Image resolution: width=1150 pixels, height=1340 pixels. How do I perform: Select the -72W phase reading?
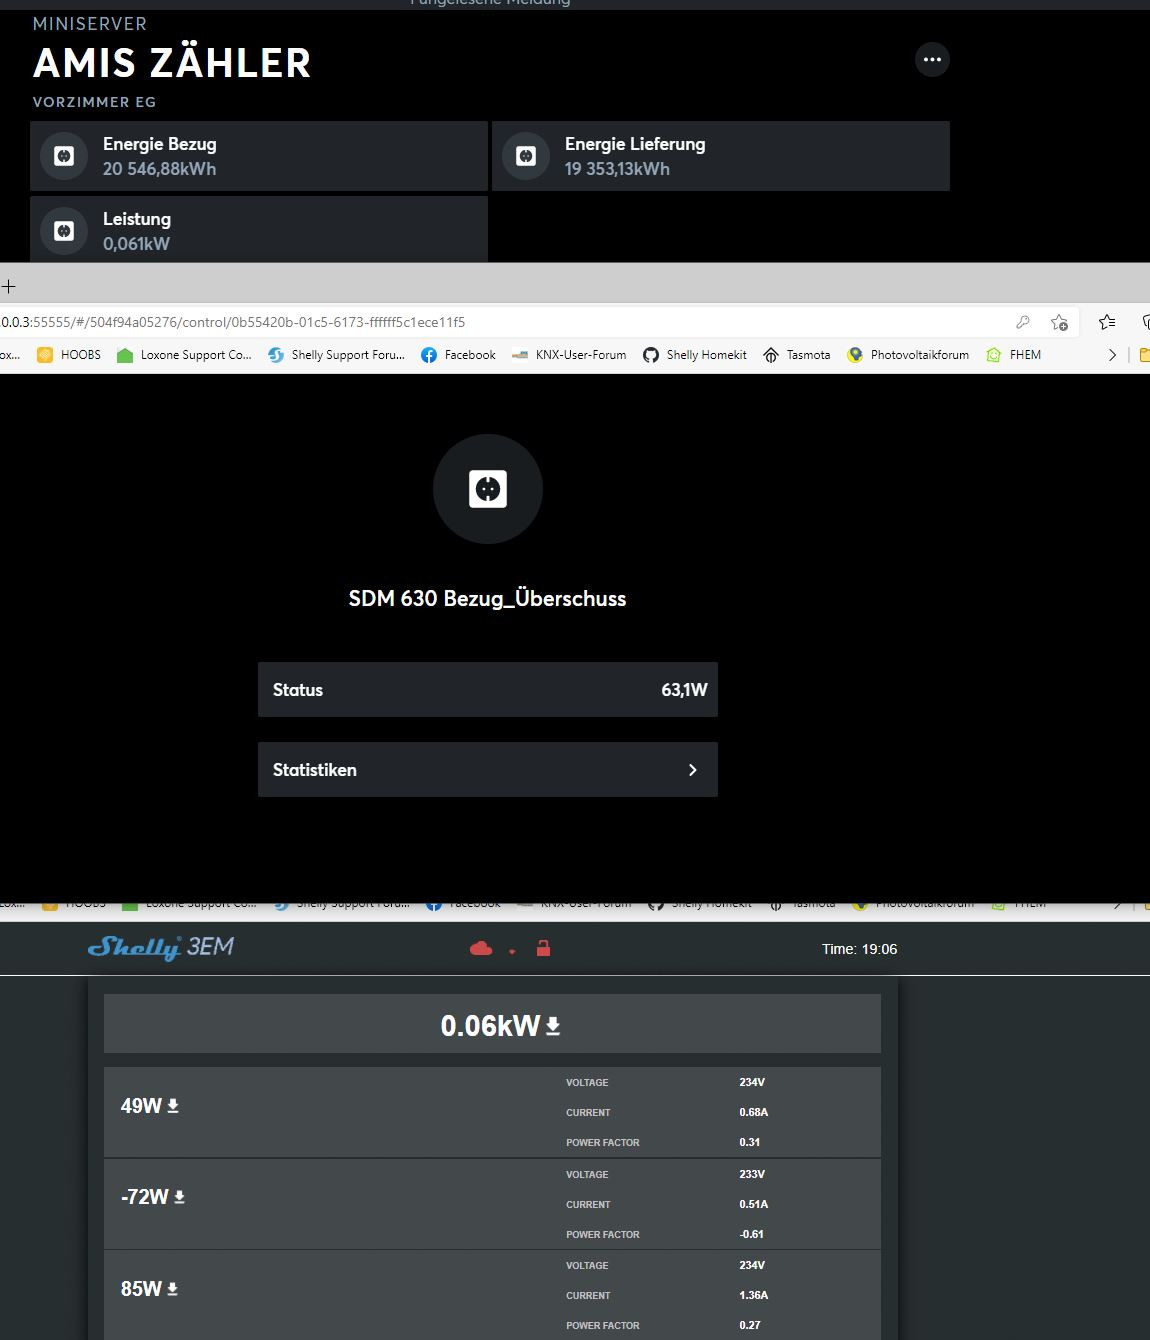[x=145, y=1197]
